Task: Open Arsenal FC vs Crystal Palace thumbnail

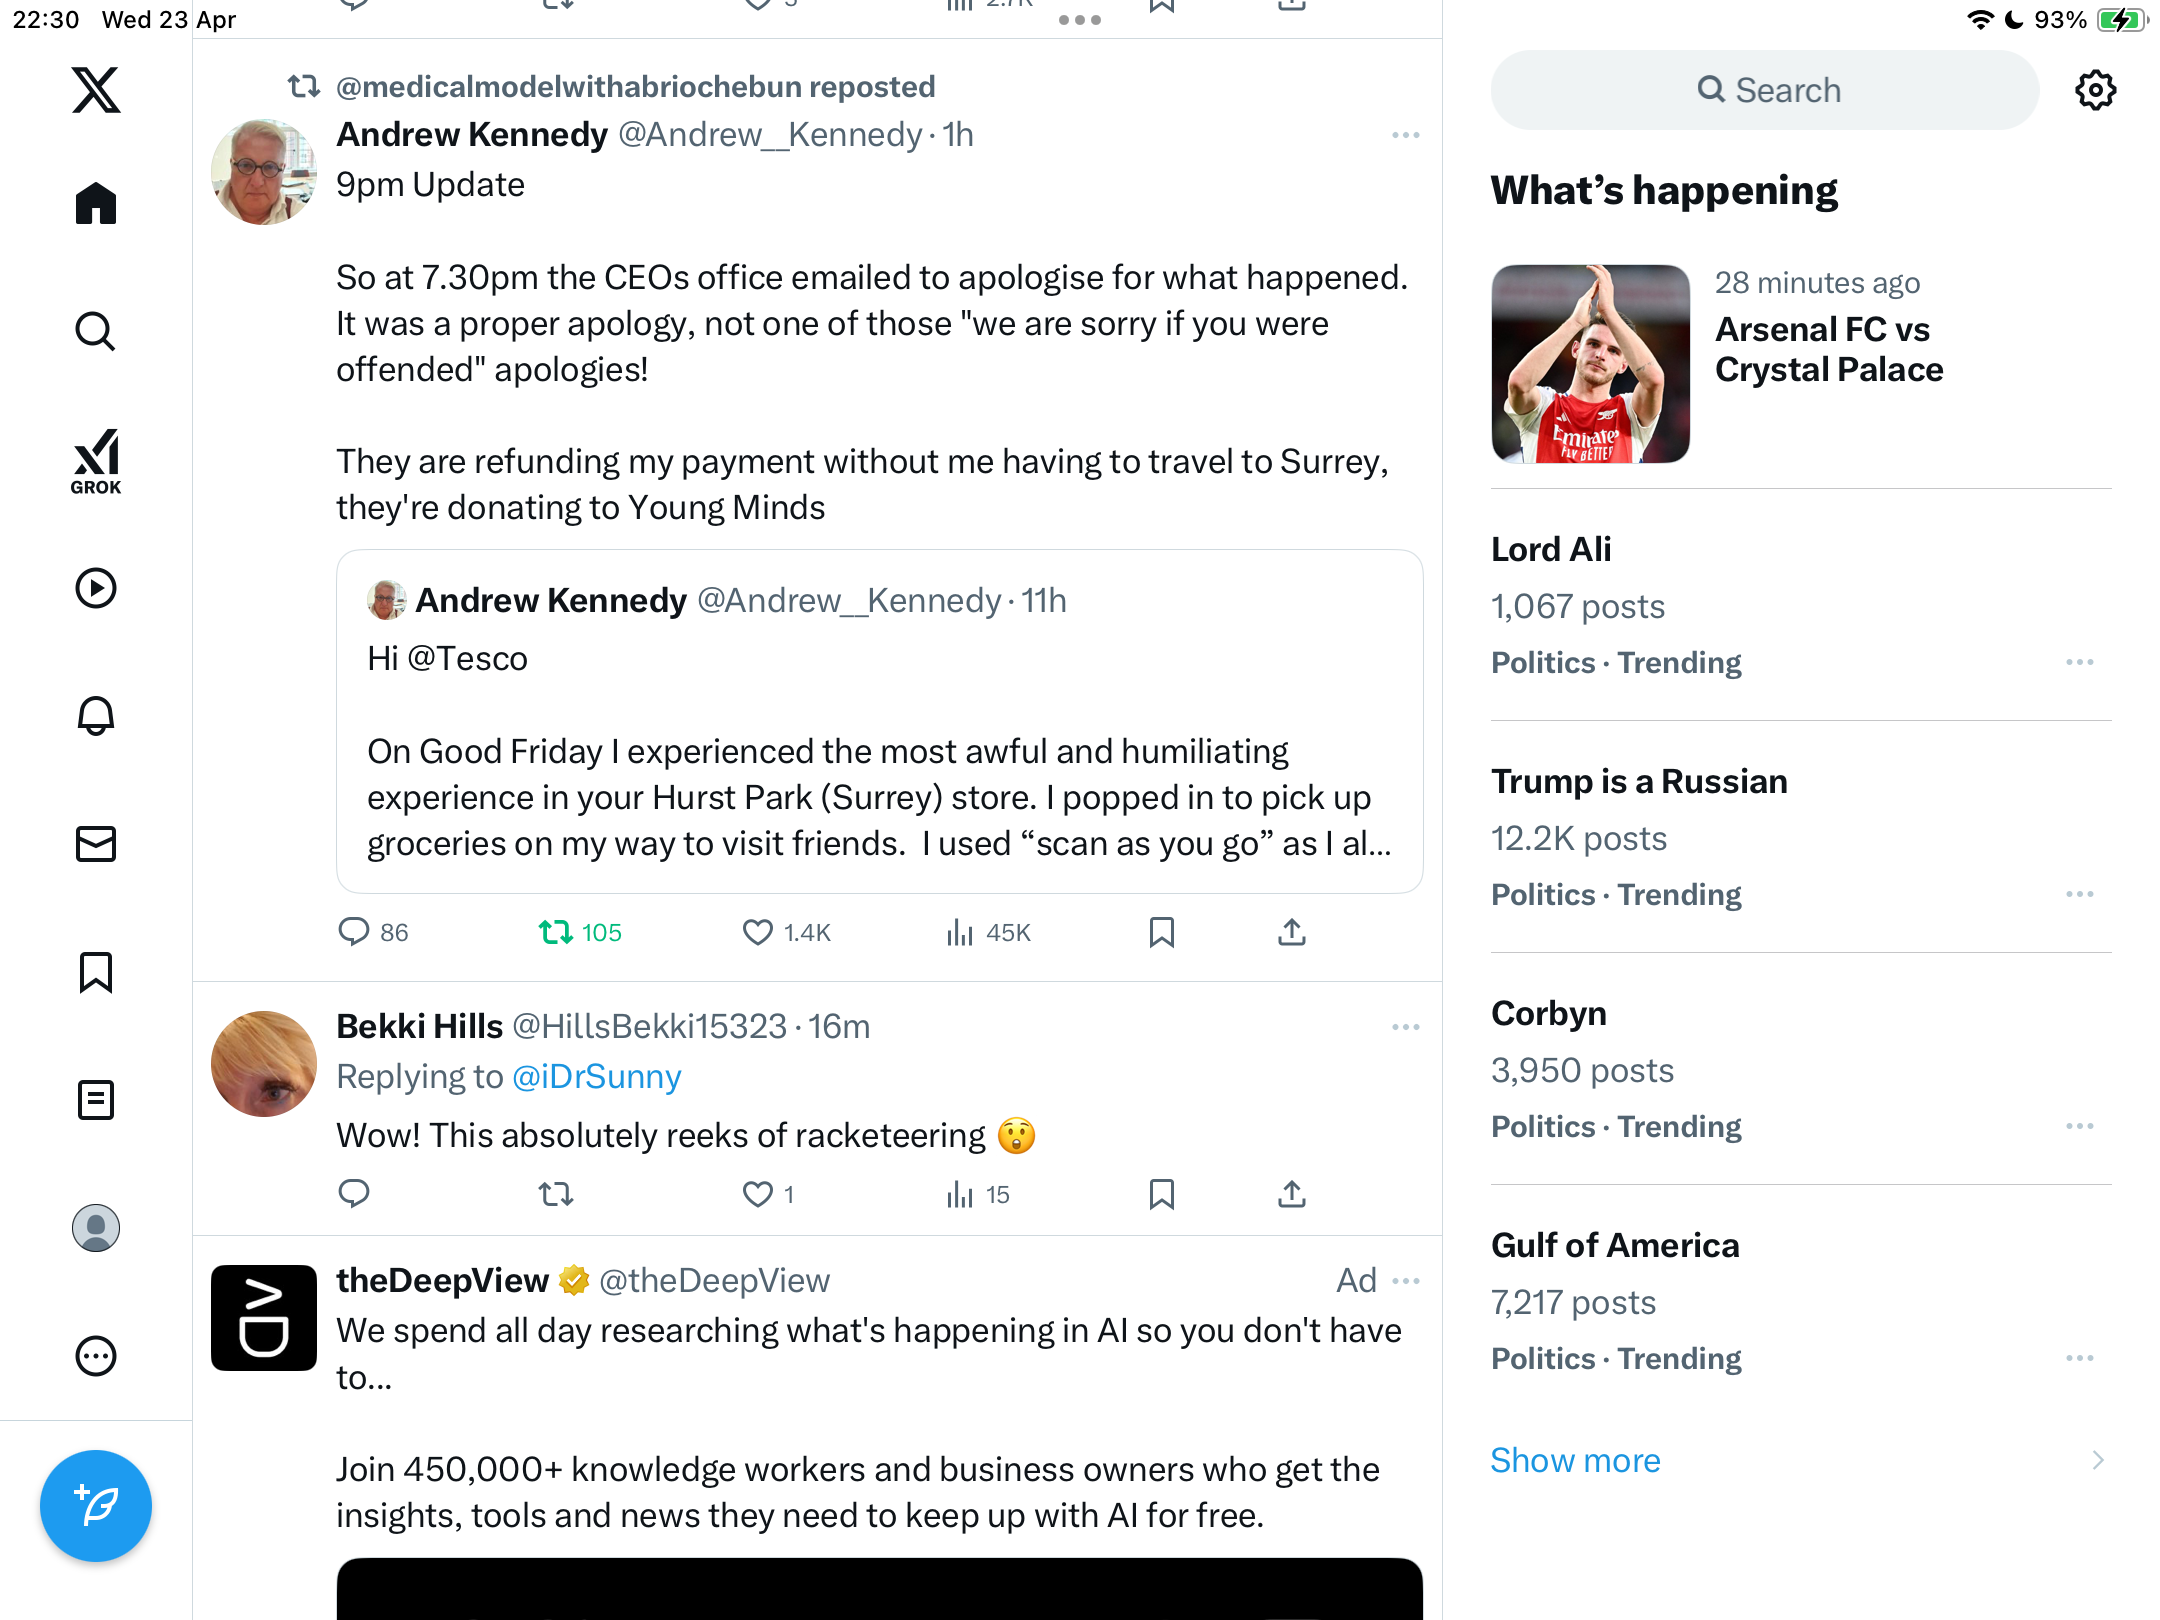Action: pyautogui.click(x=1591, y=364)
